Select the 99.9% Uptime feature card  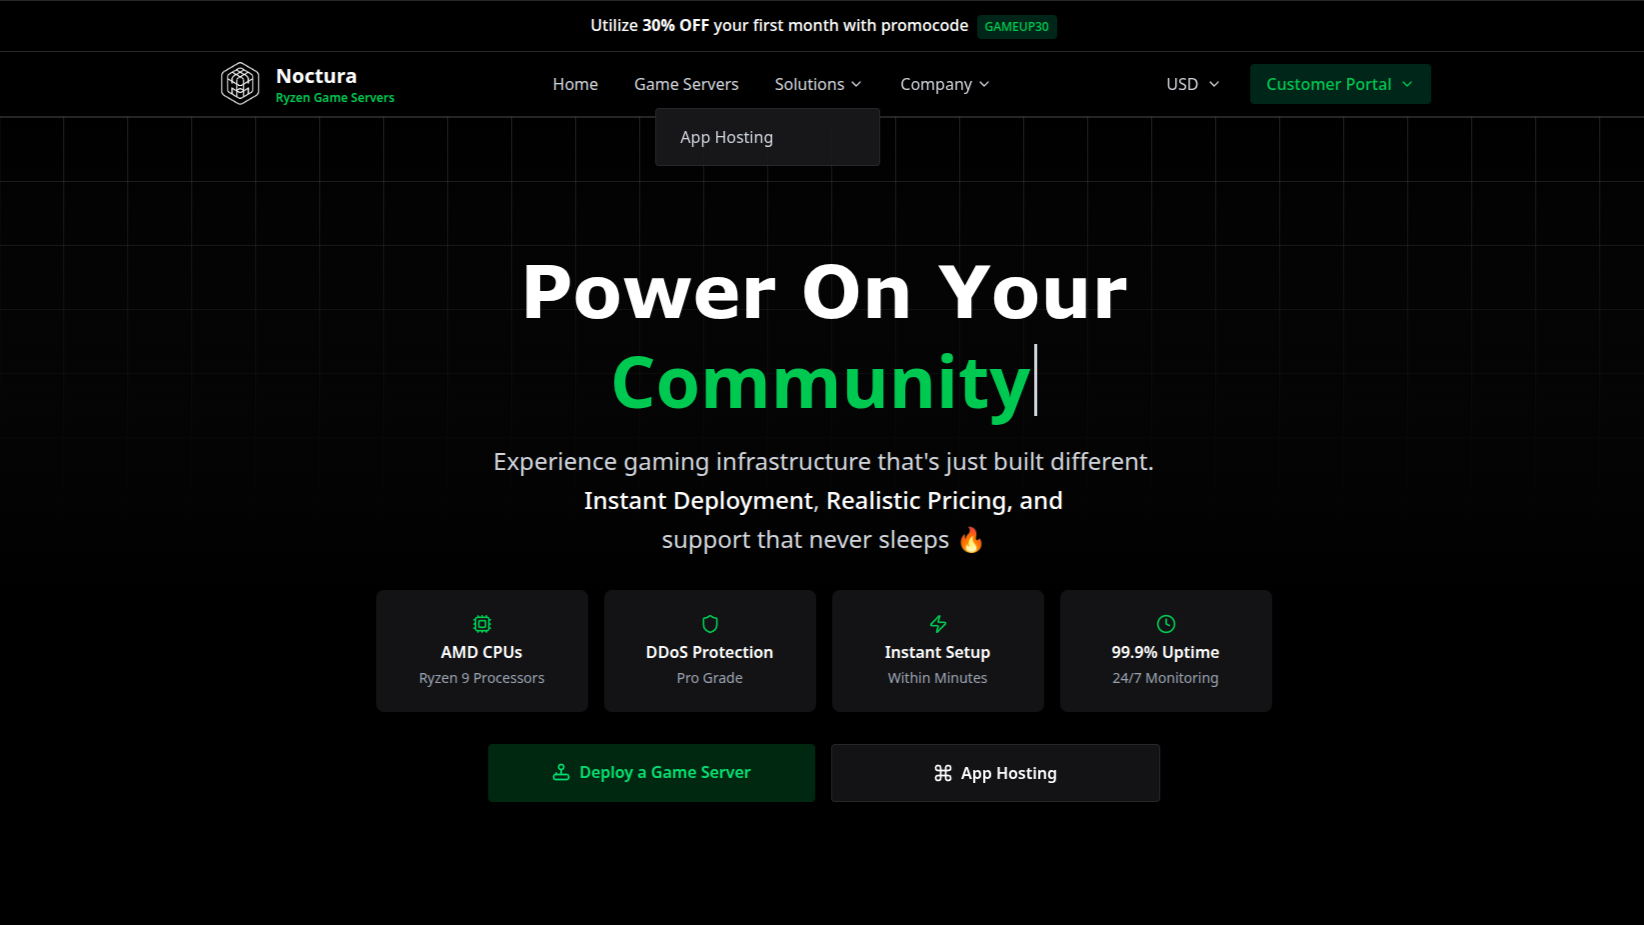click(1166, 651)
